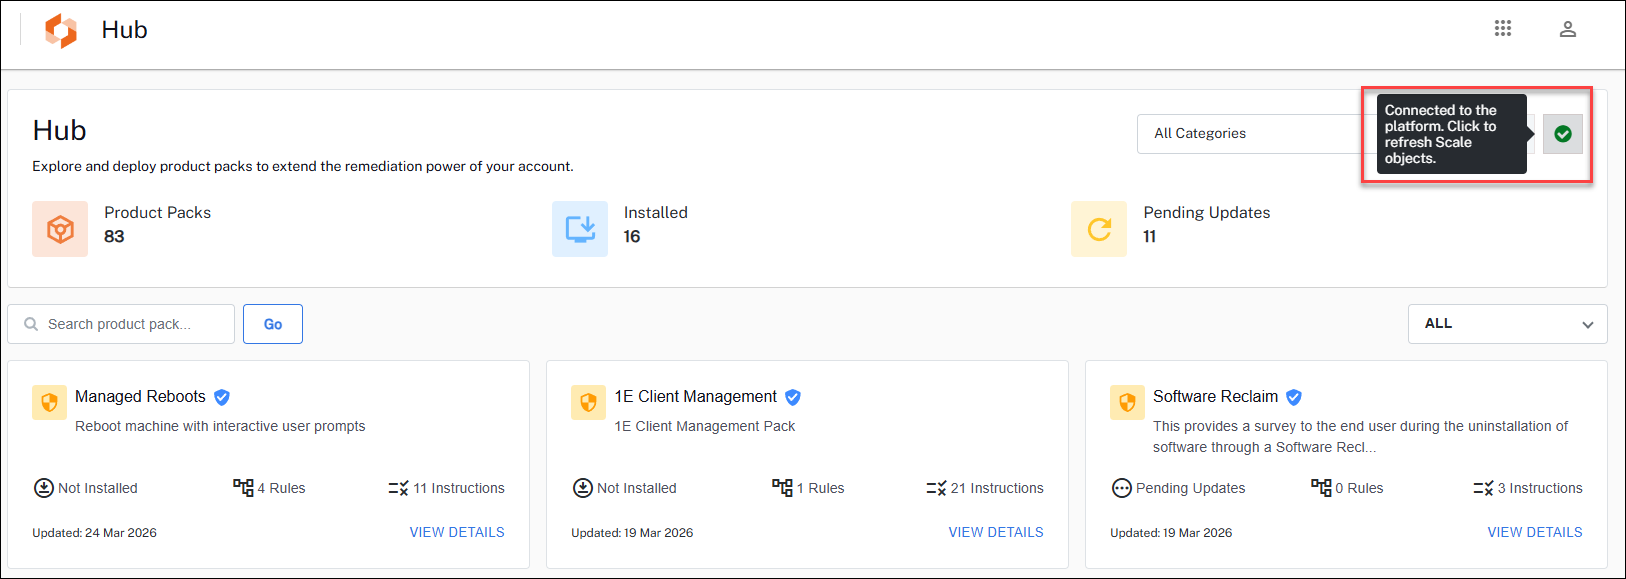This screenshot has height=579, width=1626.
Task: Click the 1E Client Management verified badge
Action: (792, 397)
